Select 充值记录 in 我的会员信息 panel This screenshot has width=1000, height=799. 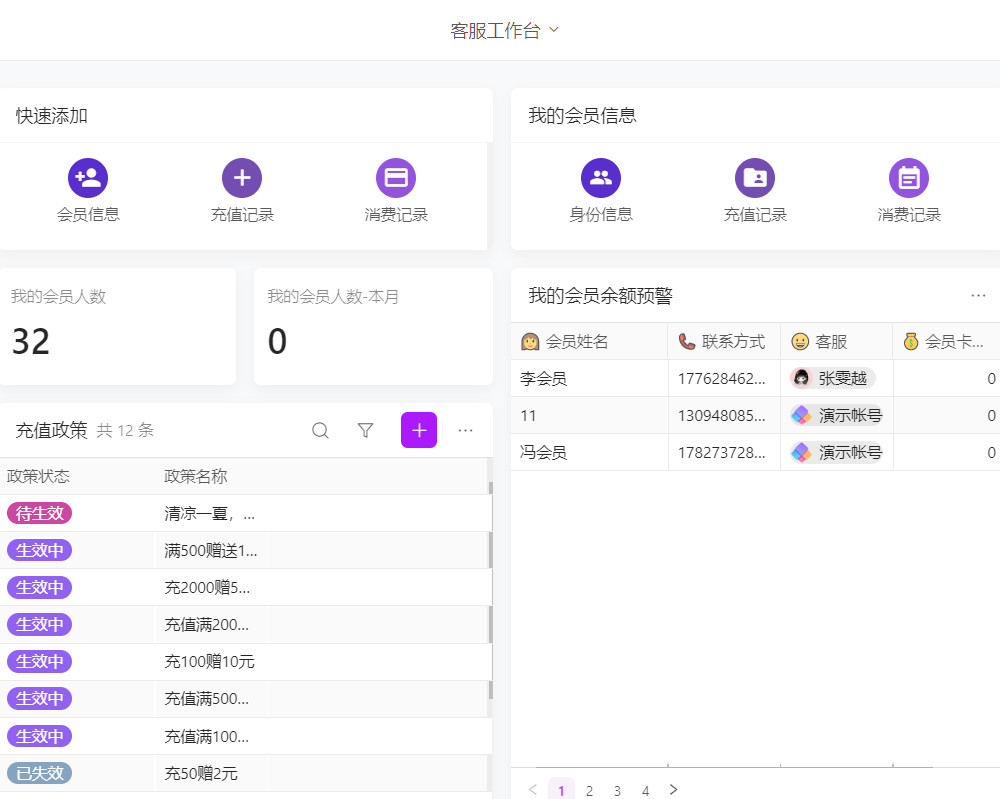pyautogui.click(x=755, y=177)
